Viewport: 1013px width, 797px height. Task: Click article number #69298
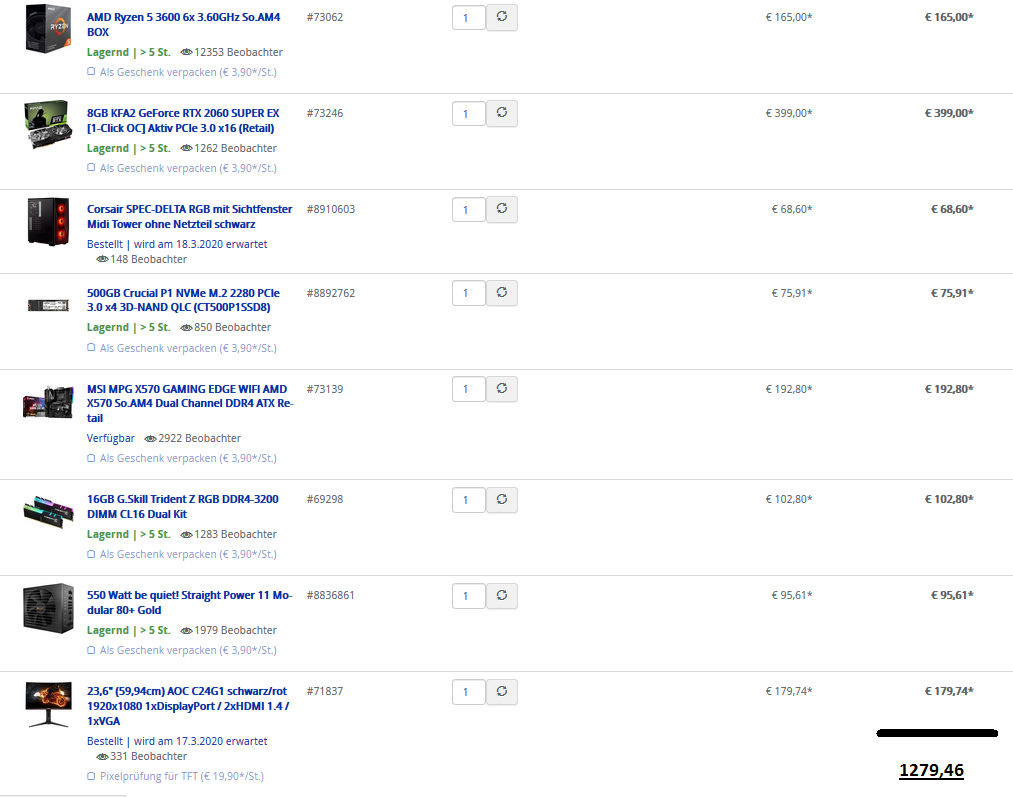pos(325,499)
